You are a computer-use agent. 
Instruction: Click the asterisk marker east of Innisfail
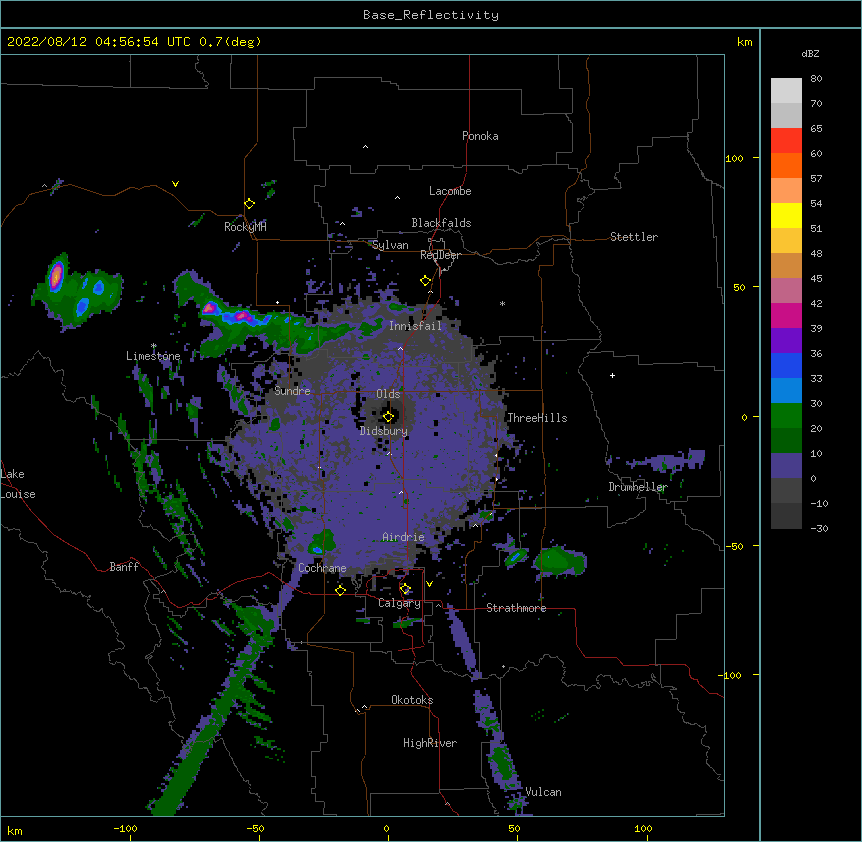click(x=502, y=303)
